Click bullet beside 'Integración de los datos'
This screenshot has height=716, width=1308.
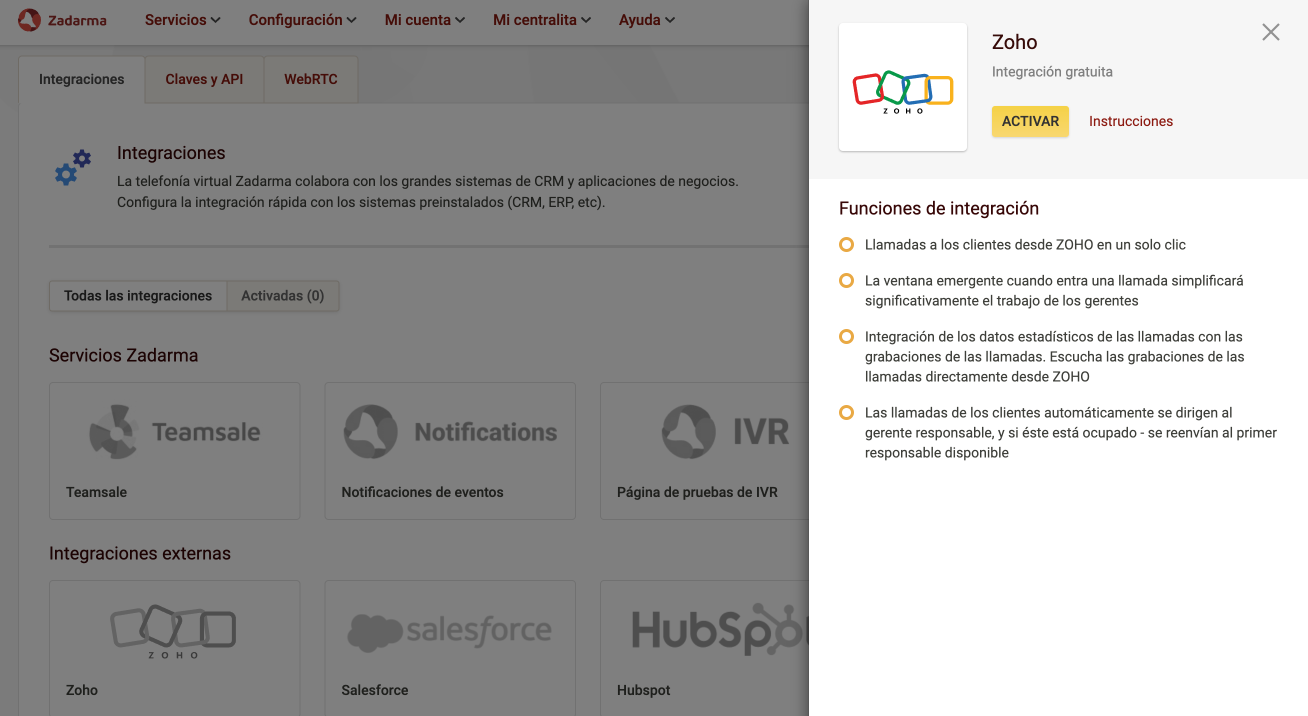click(x=846, y=337)
